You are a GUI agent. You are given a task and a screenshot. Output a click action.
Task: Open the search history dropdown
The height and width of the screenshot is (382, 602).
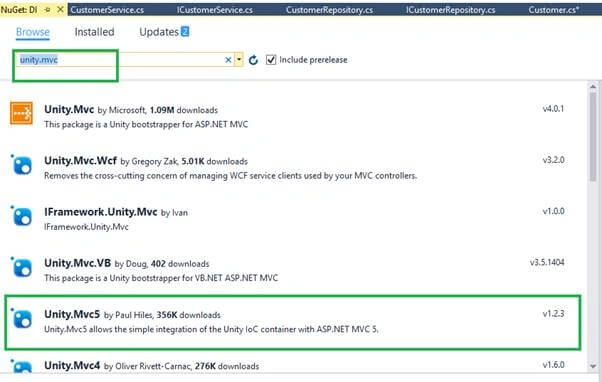[x=239, y=60]
